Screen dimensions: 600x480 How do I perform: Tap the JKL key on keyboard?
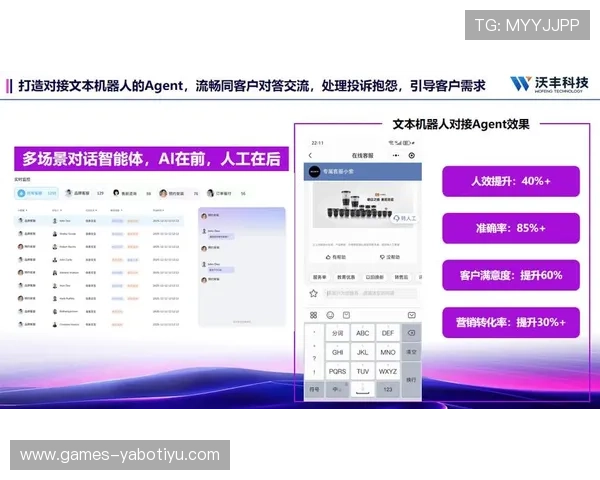pos(362,352)
